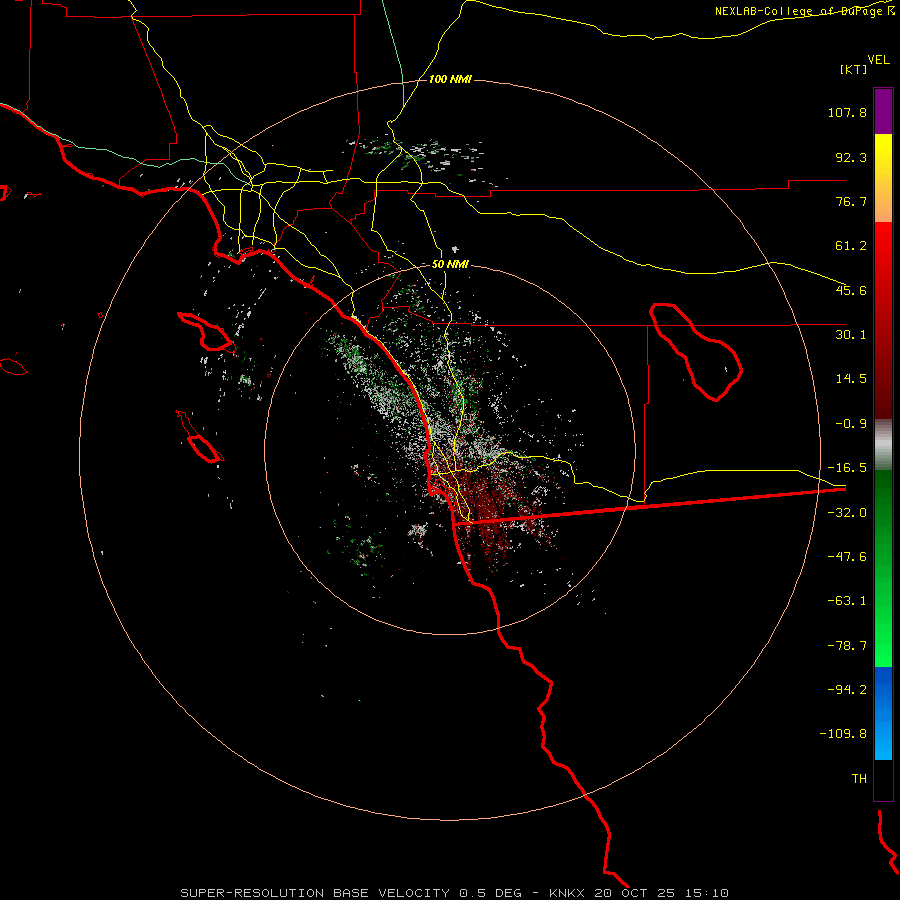The width and height of the screenshot is (900, 900).
Task: Select the 76.7 legend value
Action: pos(851,201)
